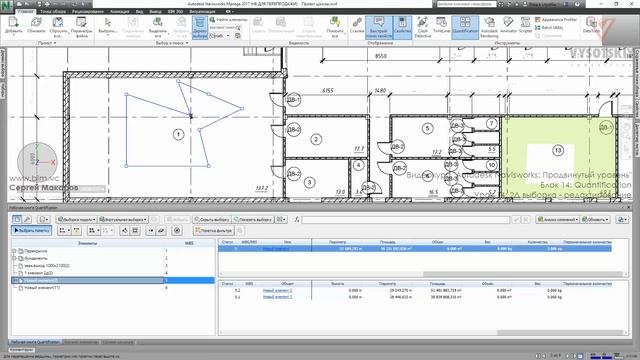Screen dimensions: 640x360
Task: Toggle the Пометка фильтра button
Action: pos(214,231)
